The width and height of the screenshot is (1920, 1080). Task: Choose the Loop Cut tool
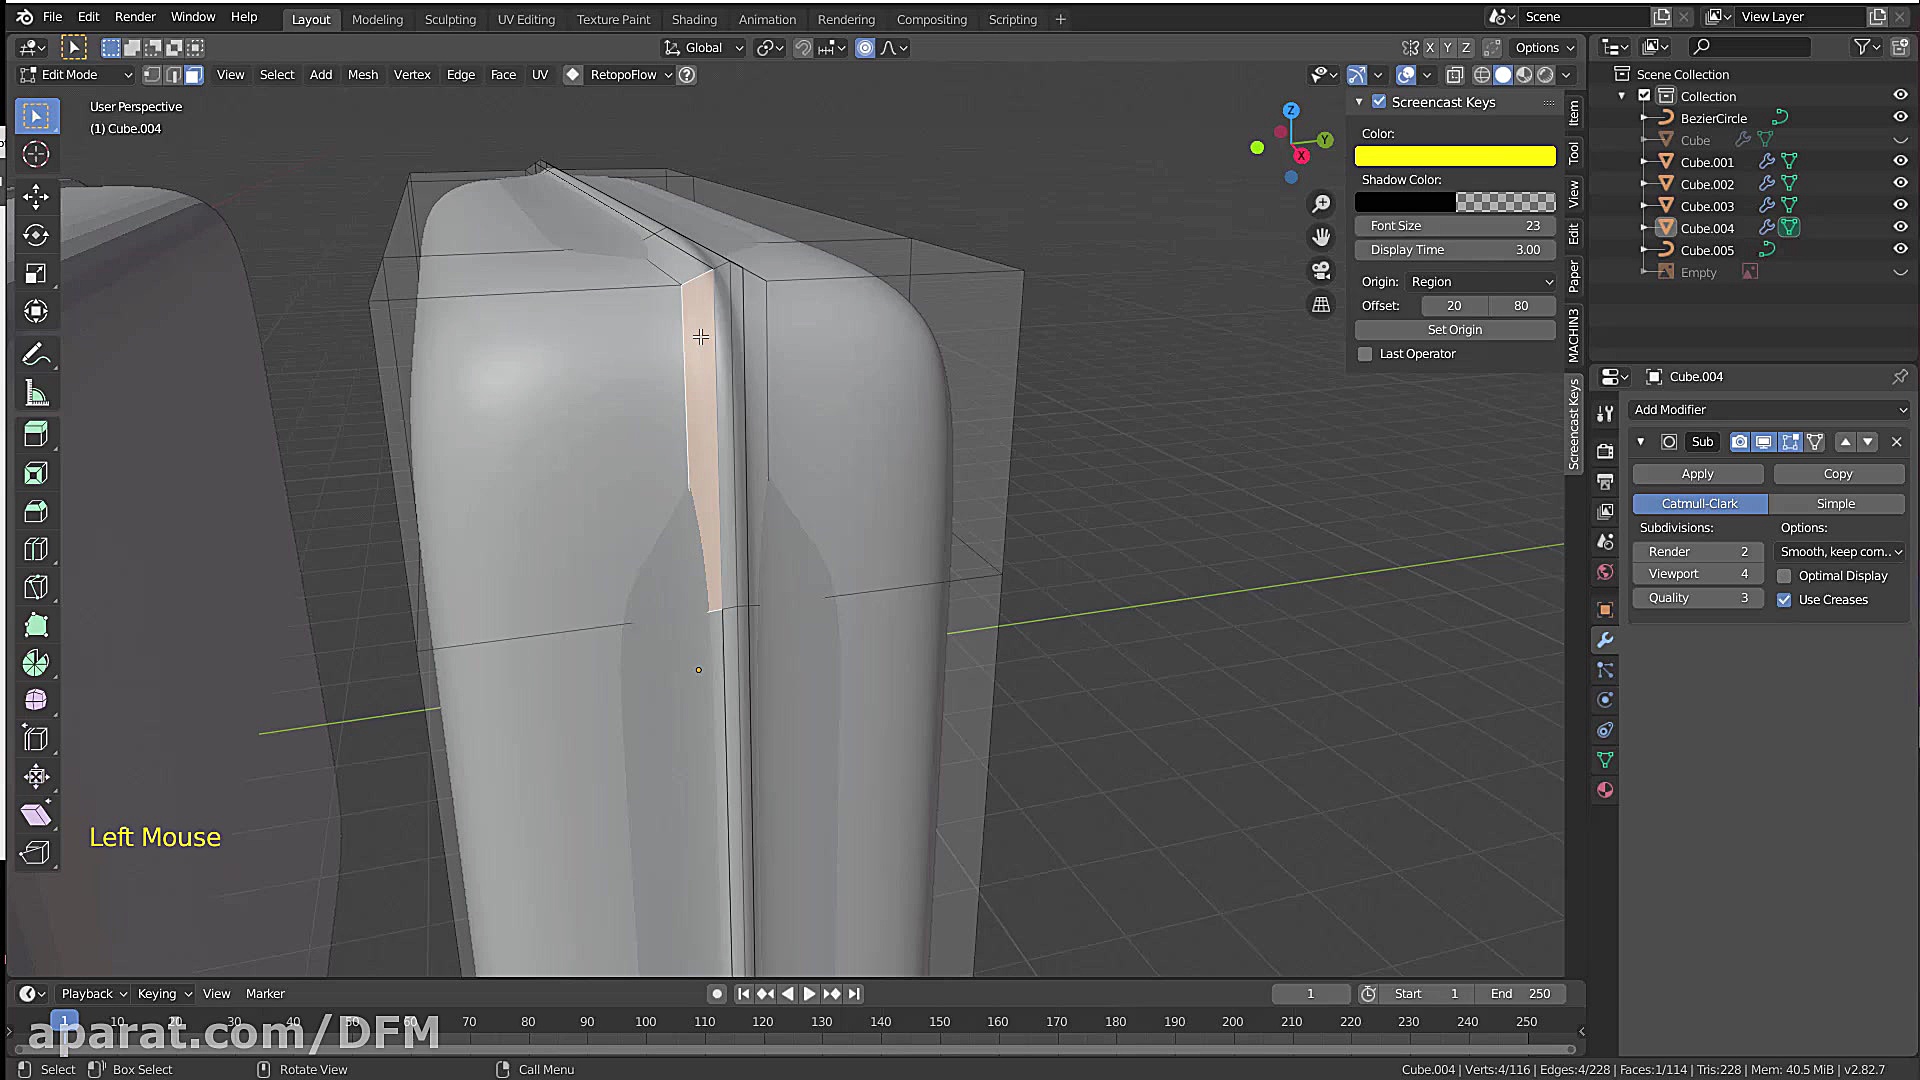36,549
